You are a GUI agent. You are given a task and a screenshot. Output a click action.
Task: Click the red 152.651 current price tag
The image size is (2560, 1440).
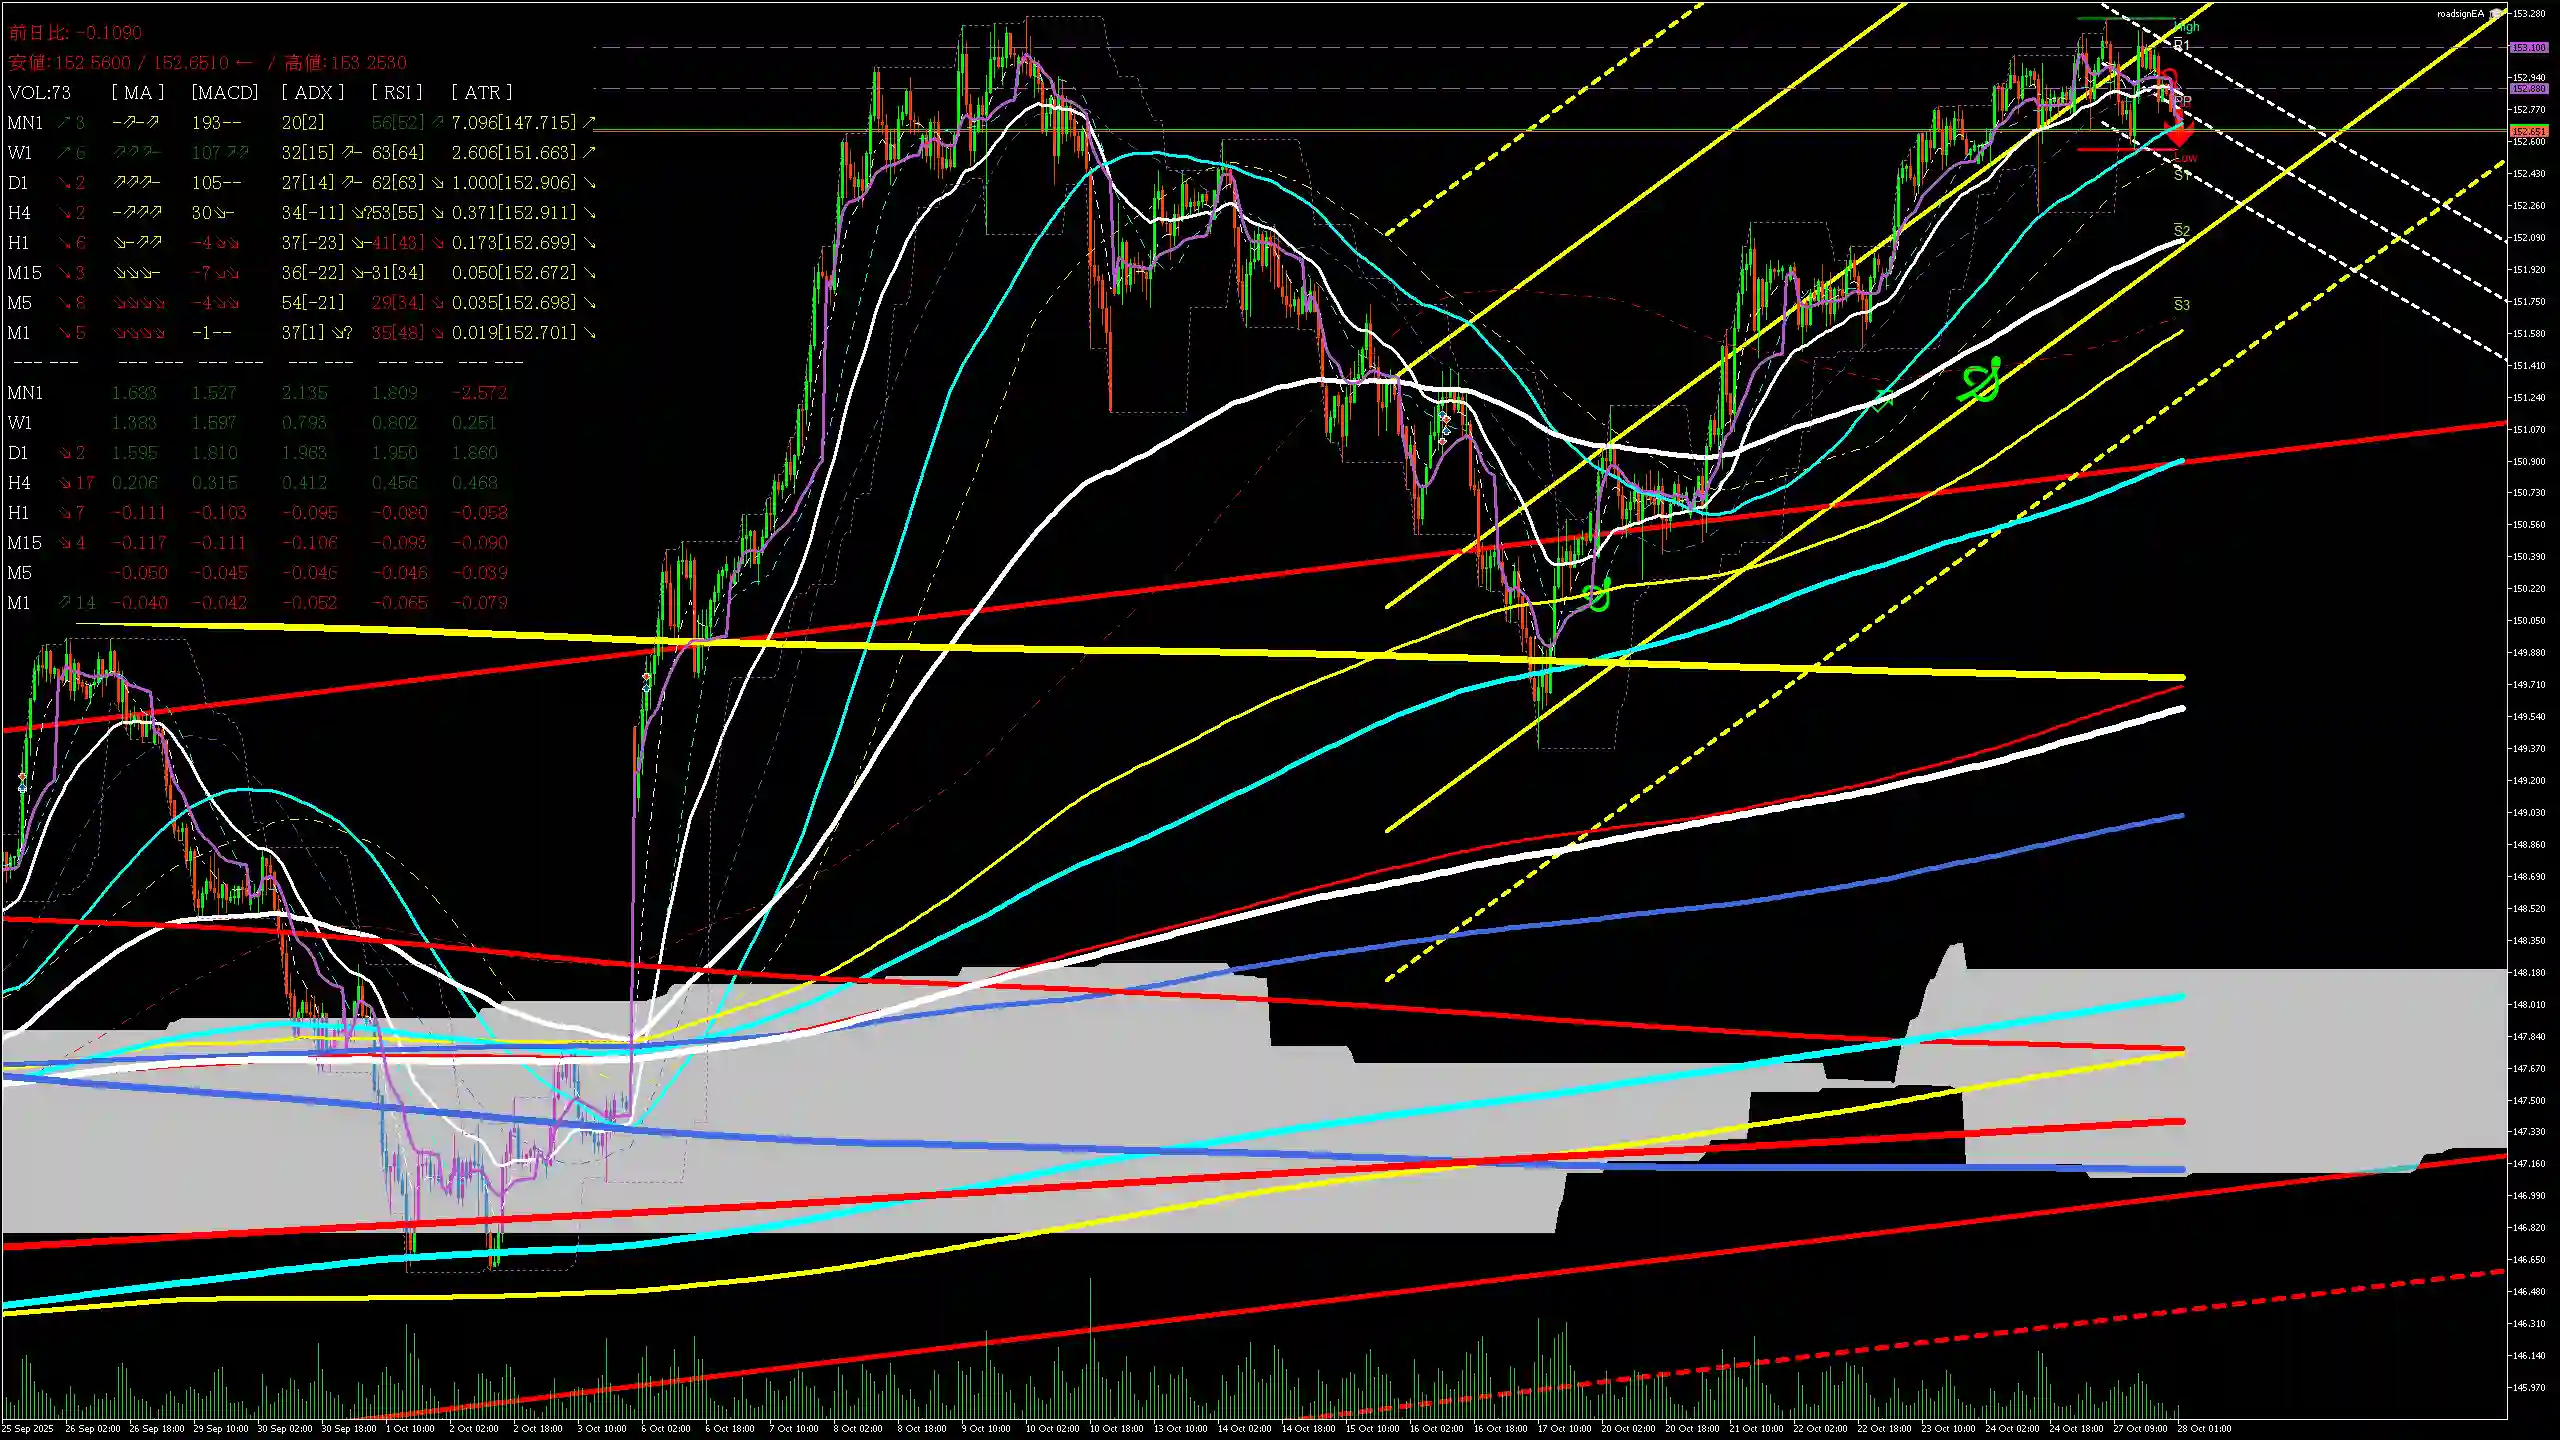point(2529,131)
